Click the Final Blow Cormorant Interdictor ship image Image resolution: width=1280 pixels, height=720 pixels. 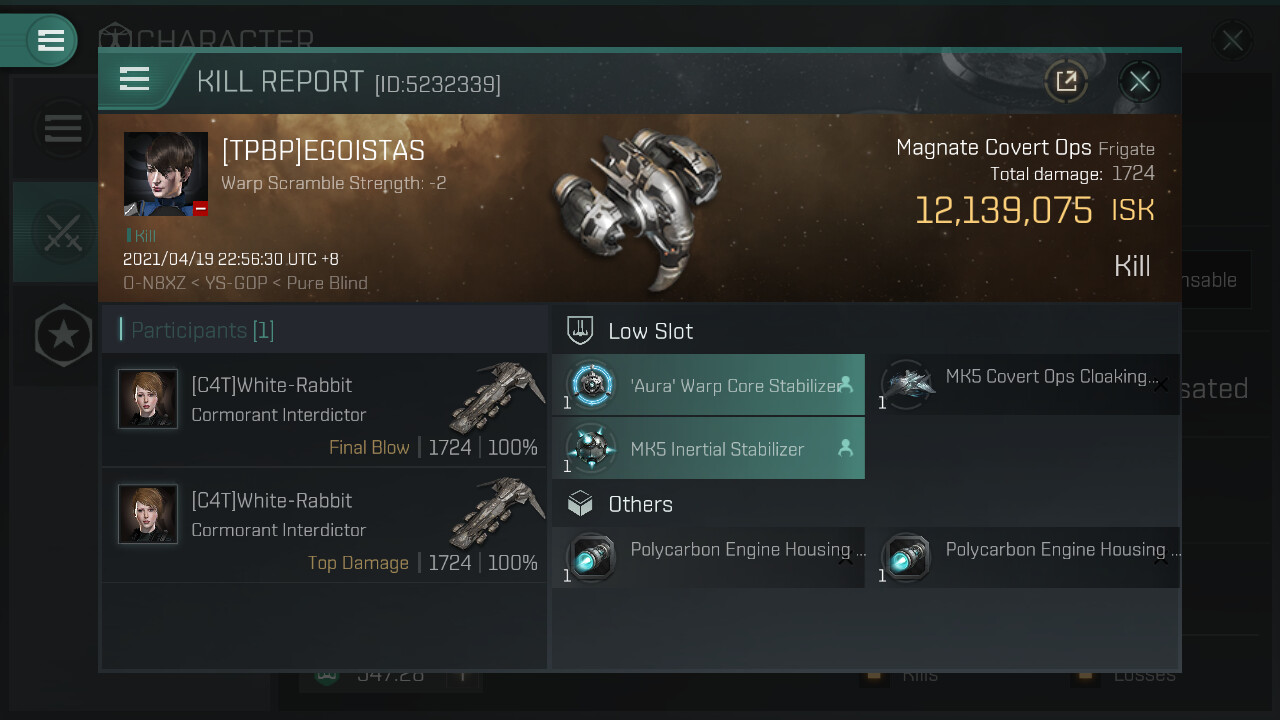click(496, 397)
